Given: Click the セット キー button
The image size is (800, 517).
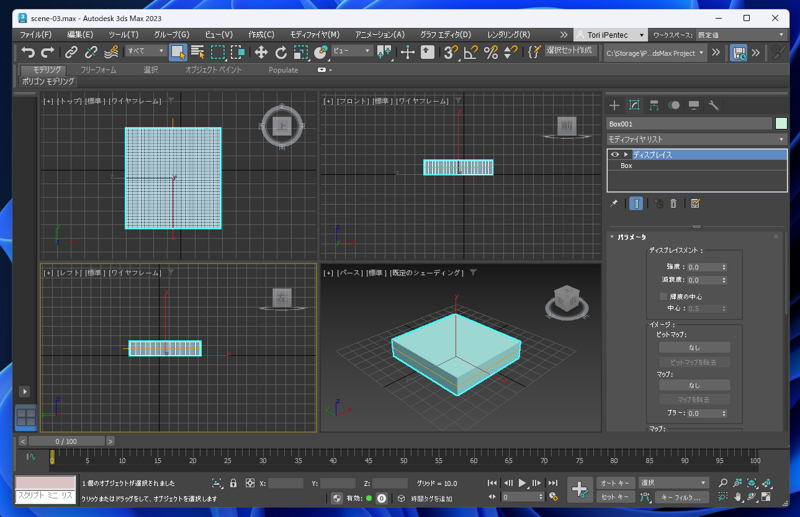Looking at the screenshot, I should point(615,497).
